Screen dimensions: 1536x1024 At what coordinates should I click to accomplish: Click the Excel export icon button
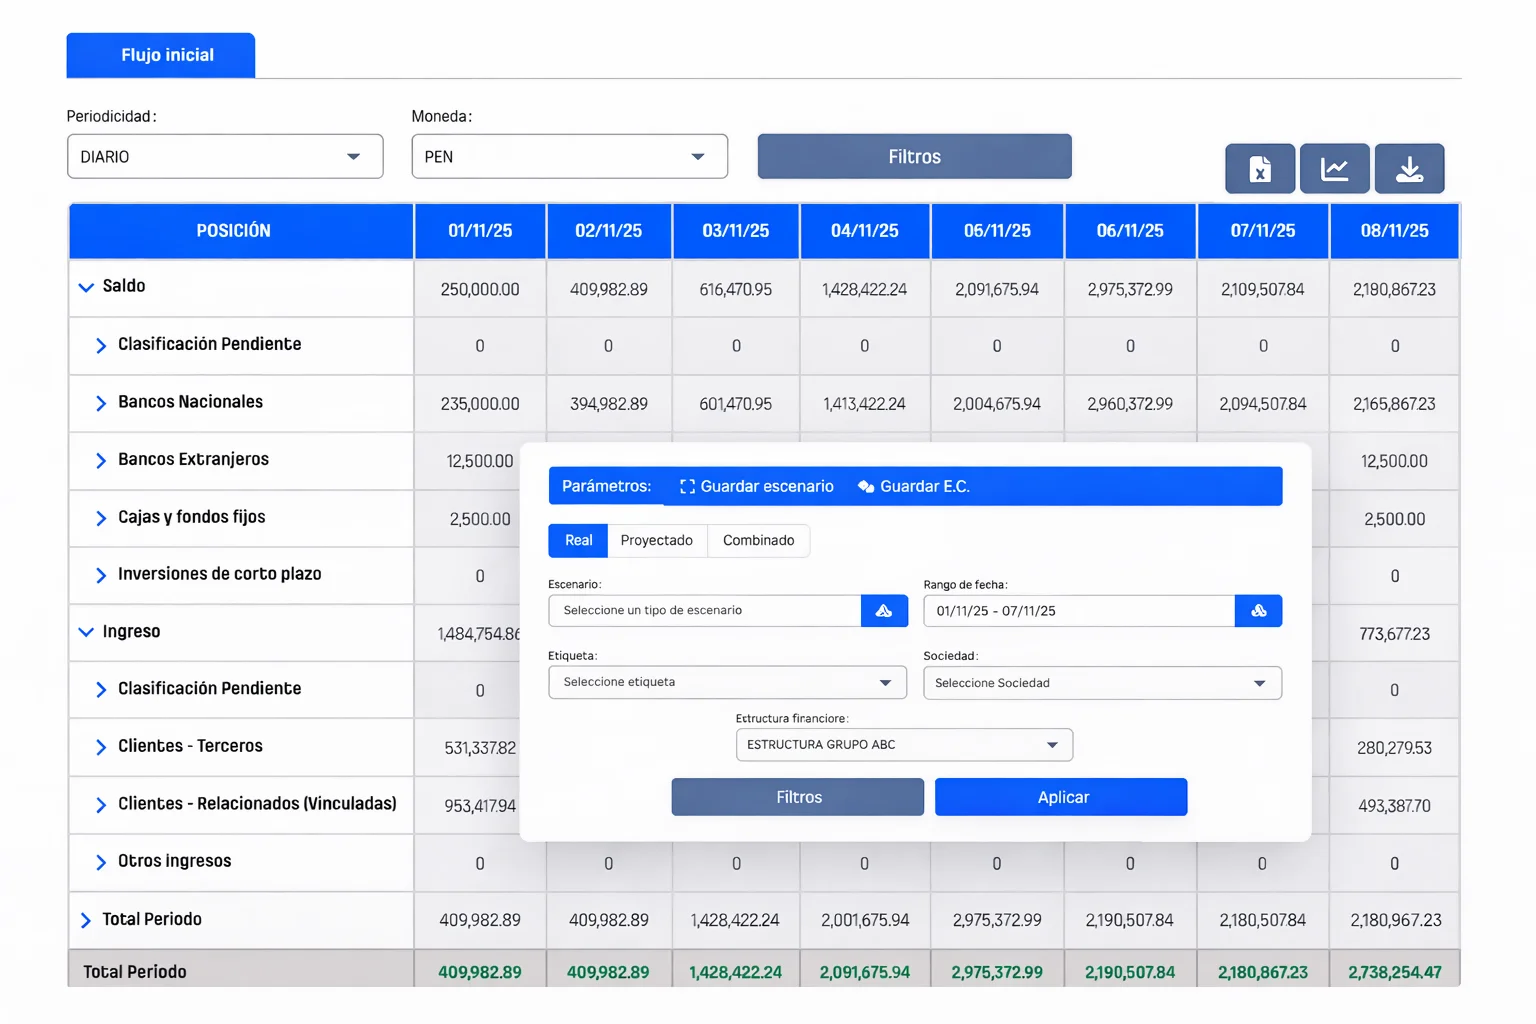(x=1260, y=169)
